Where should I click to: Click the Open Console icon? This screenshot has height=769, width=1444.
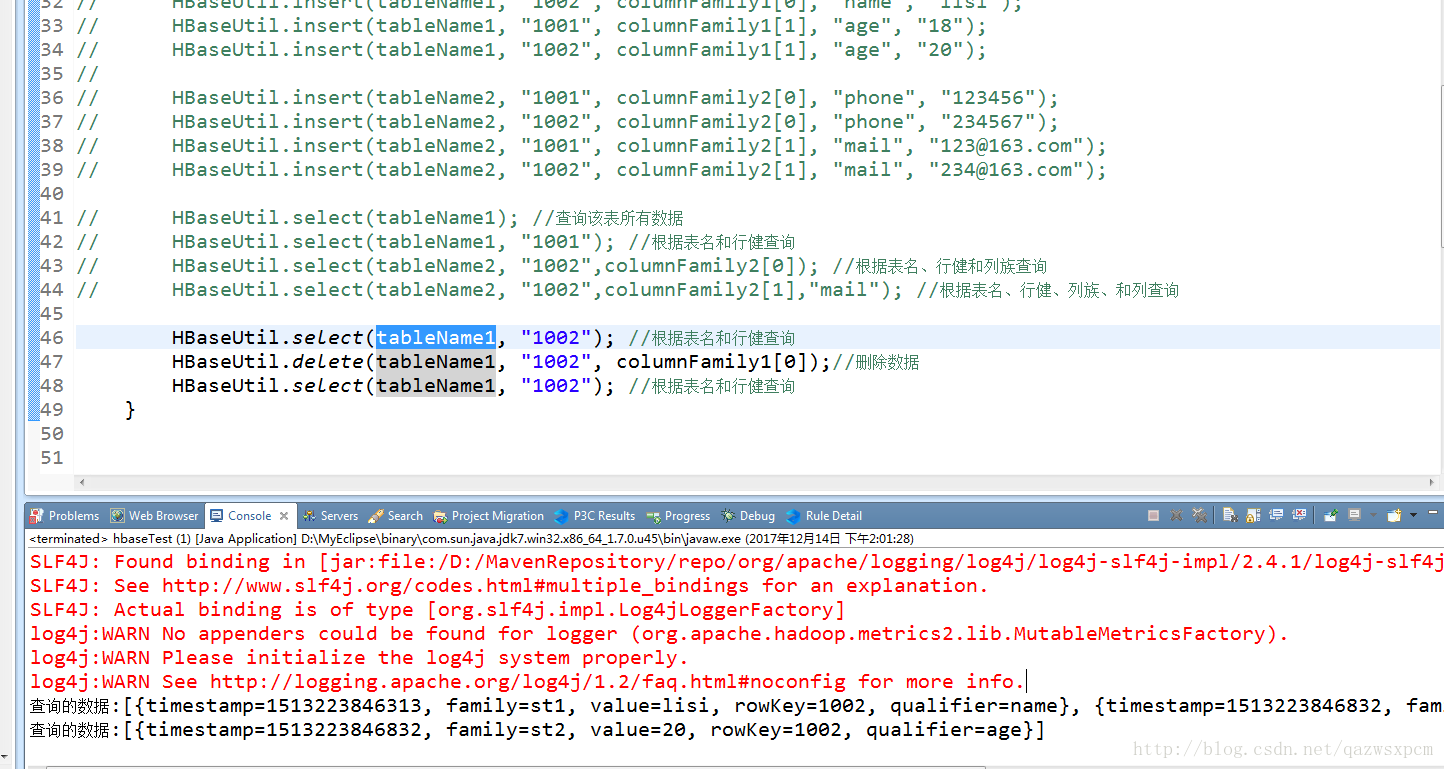1394,516
